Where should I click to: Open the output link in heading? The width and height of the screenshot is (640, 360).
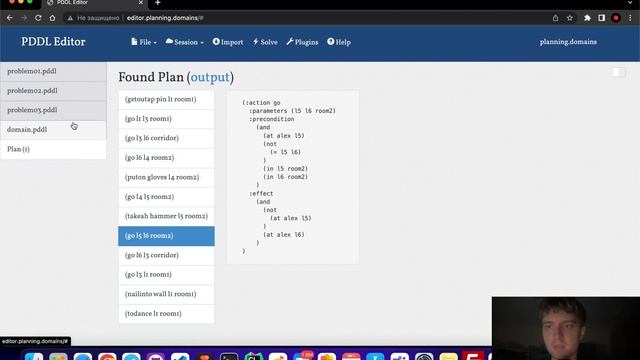point(210,77)
